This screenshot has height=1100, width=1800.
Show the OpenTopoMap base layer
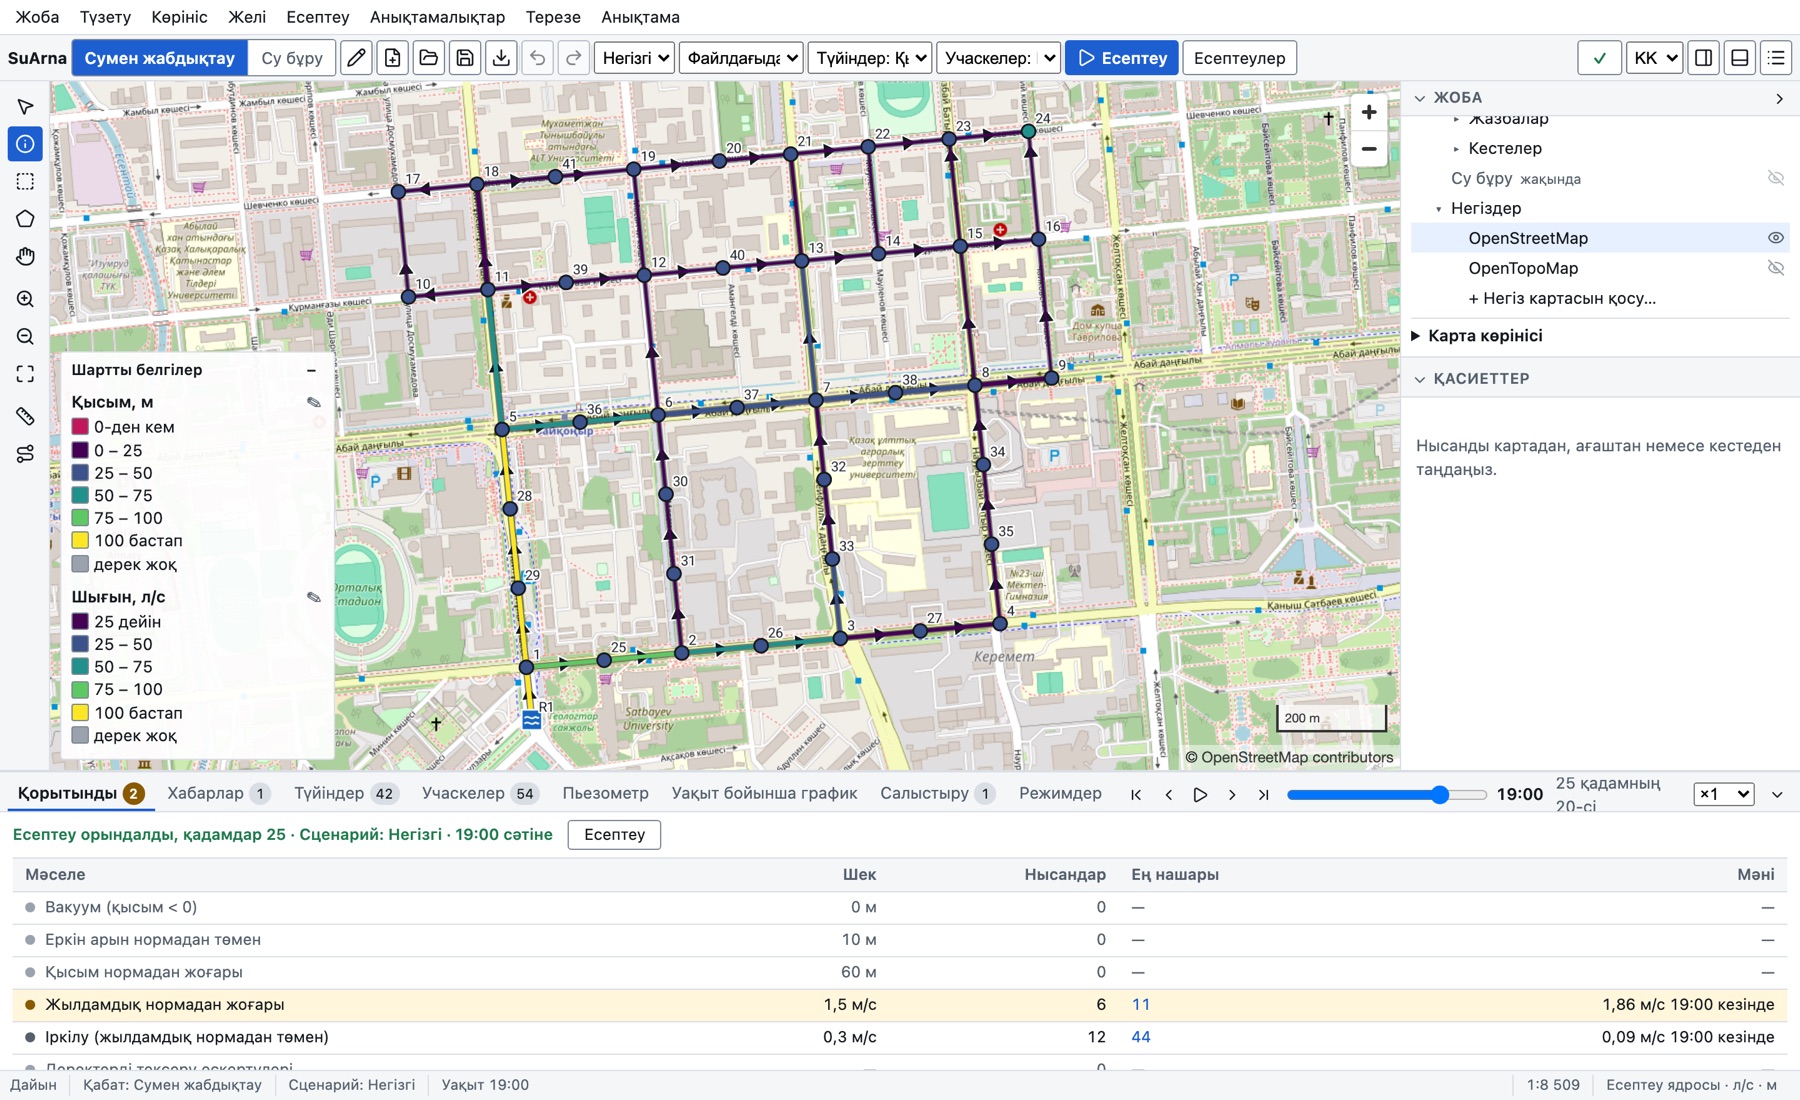click(1775, 268)
